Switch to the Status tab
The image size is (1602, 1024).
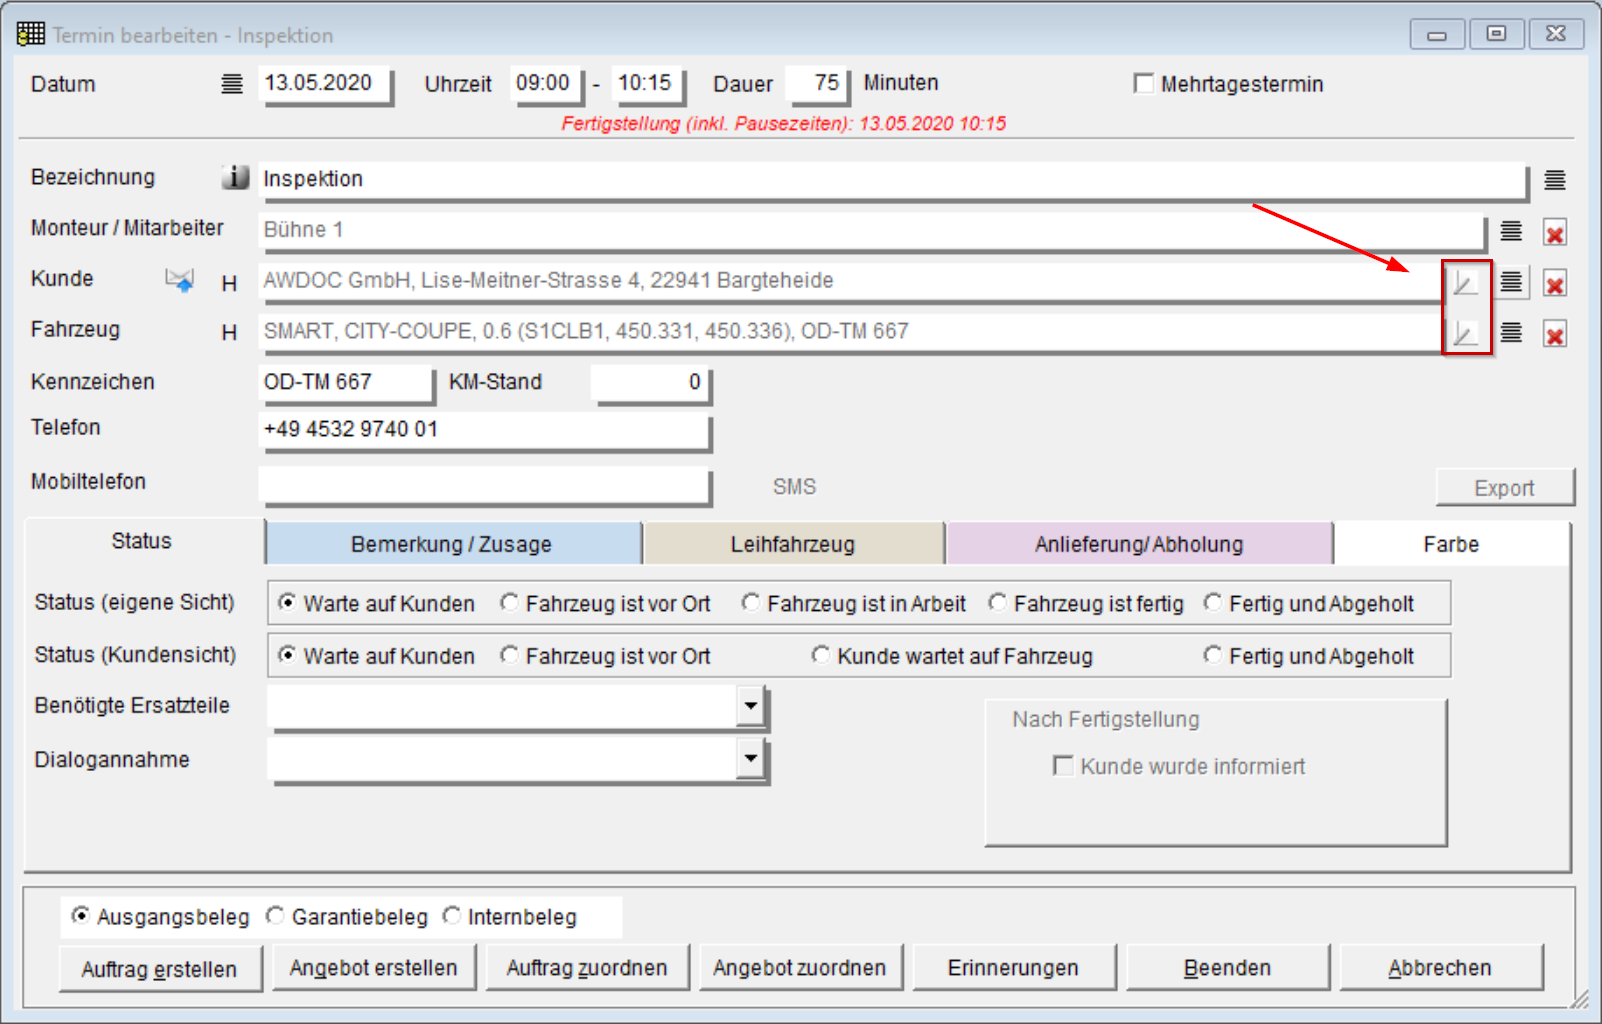[142, 541]
